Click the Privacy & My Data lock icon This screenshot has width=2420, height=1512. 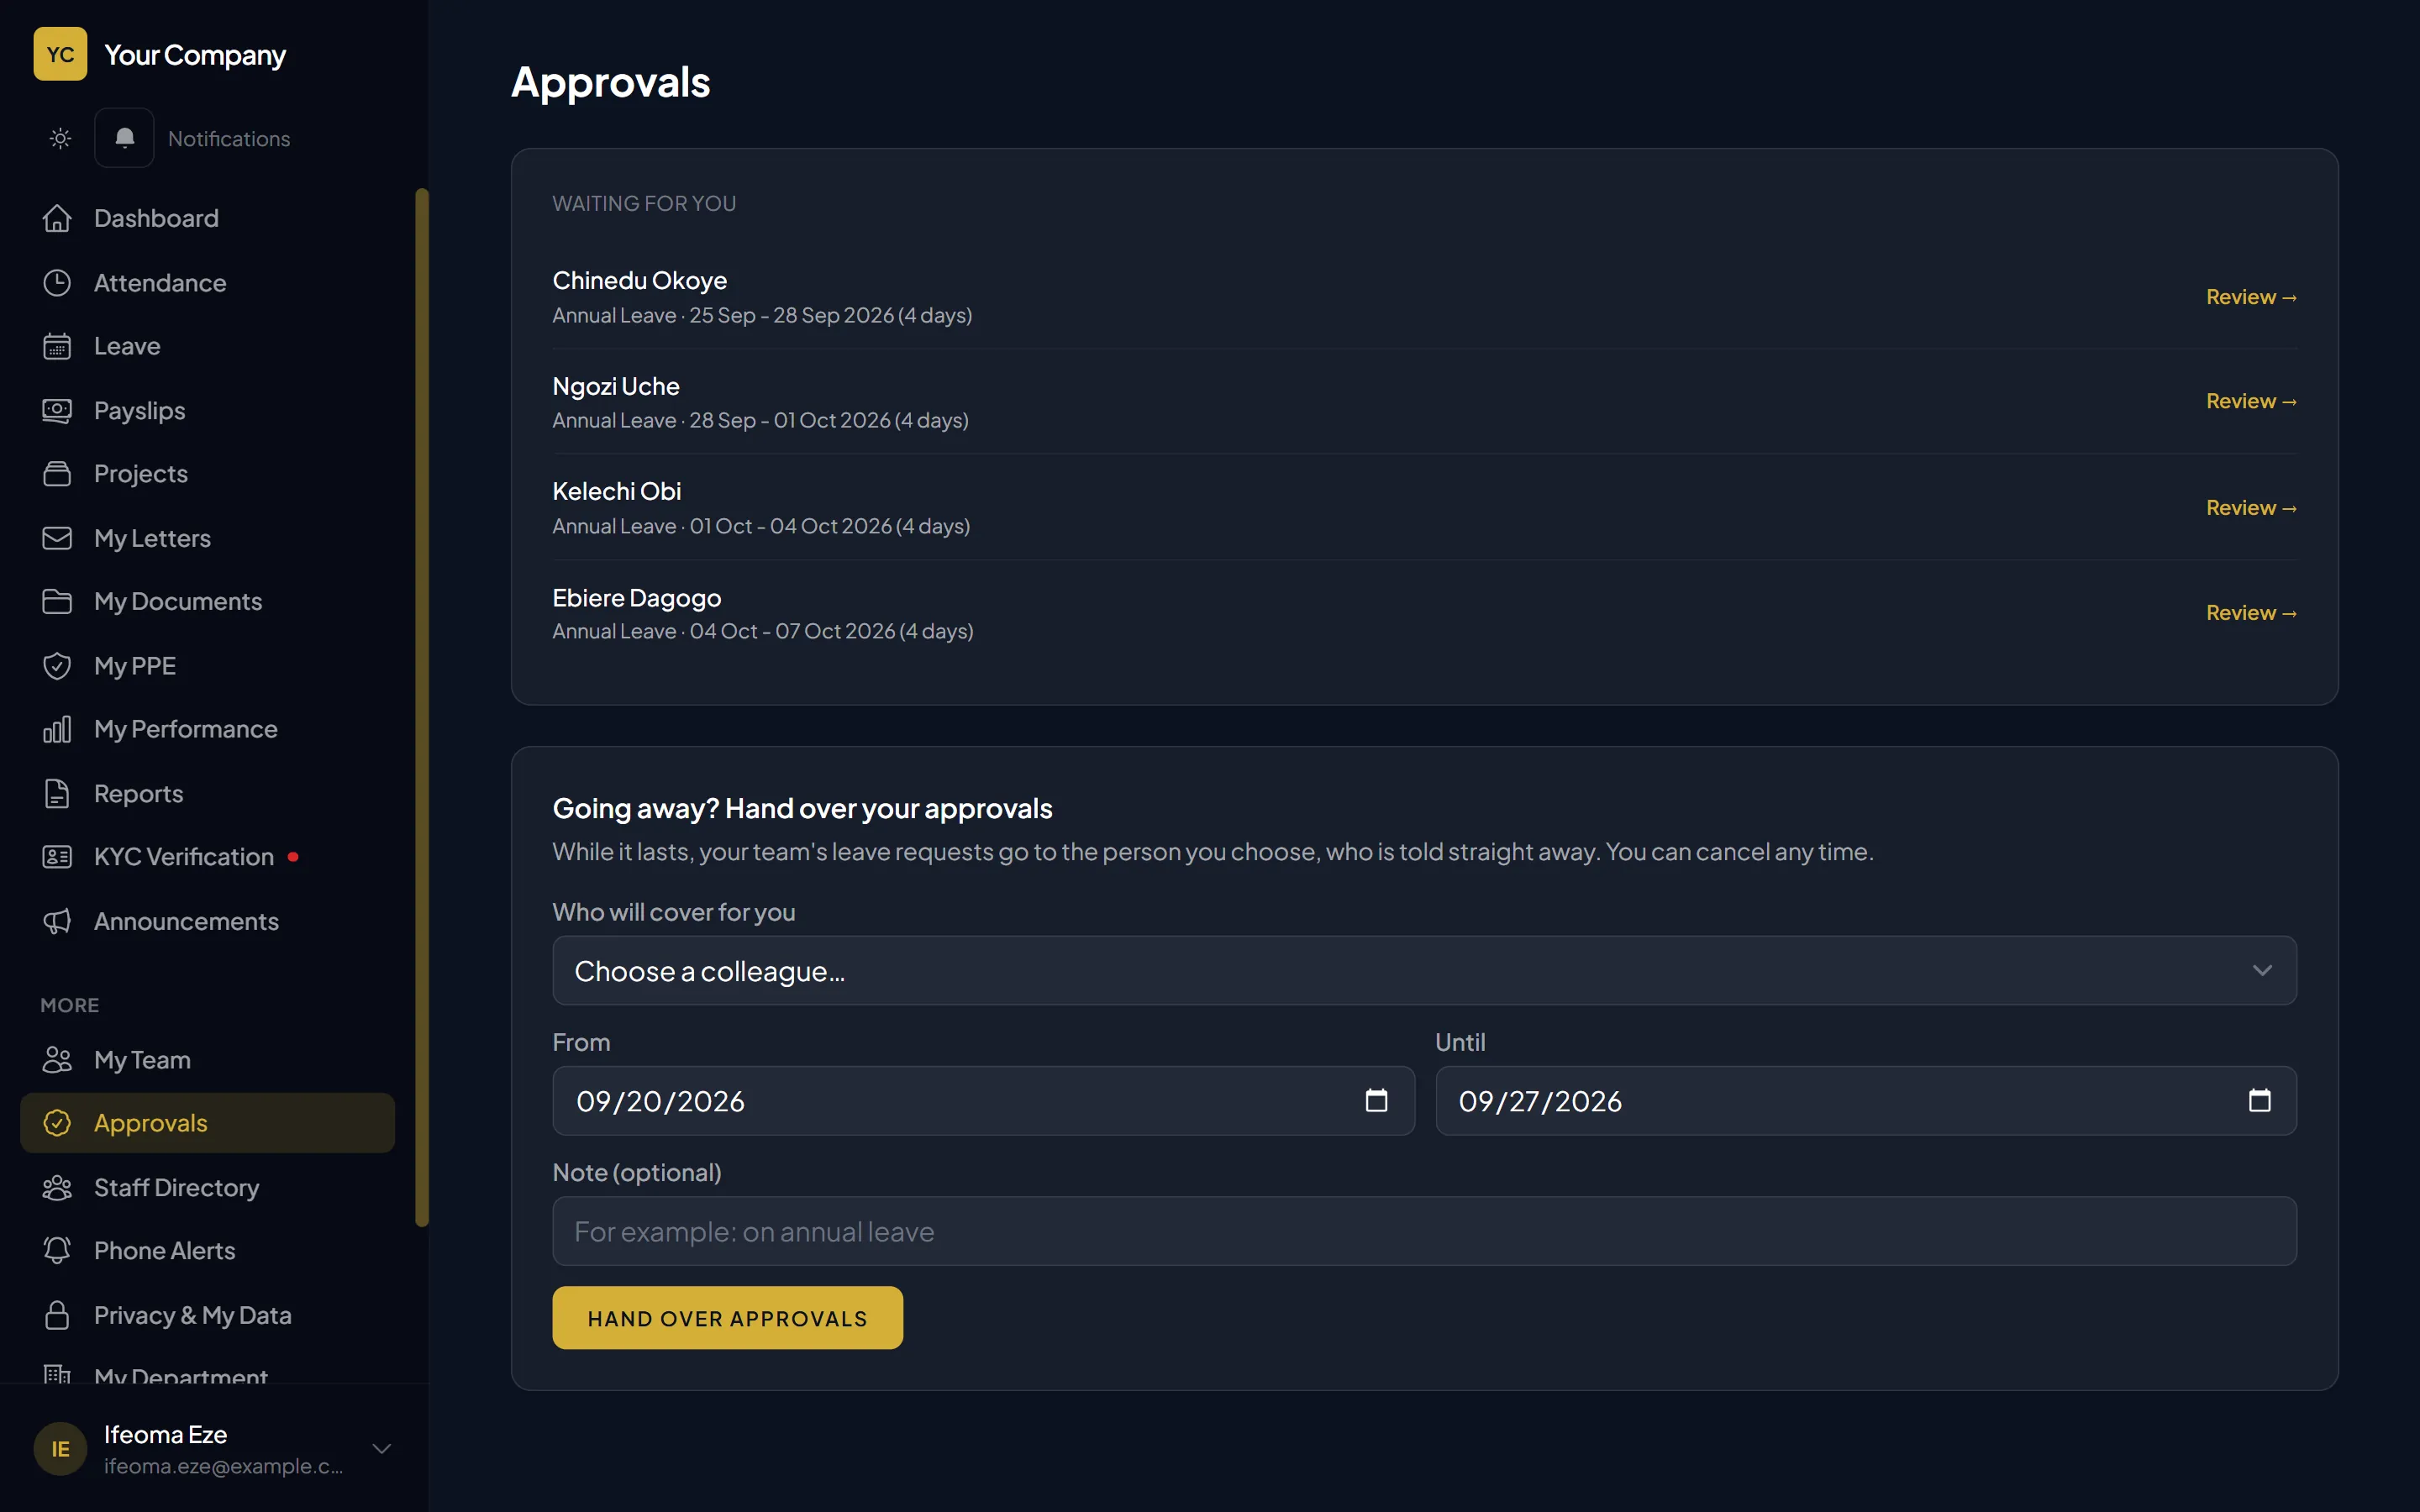click(57, 1315)
